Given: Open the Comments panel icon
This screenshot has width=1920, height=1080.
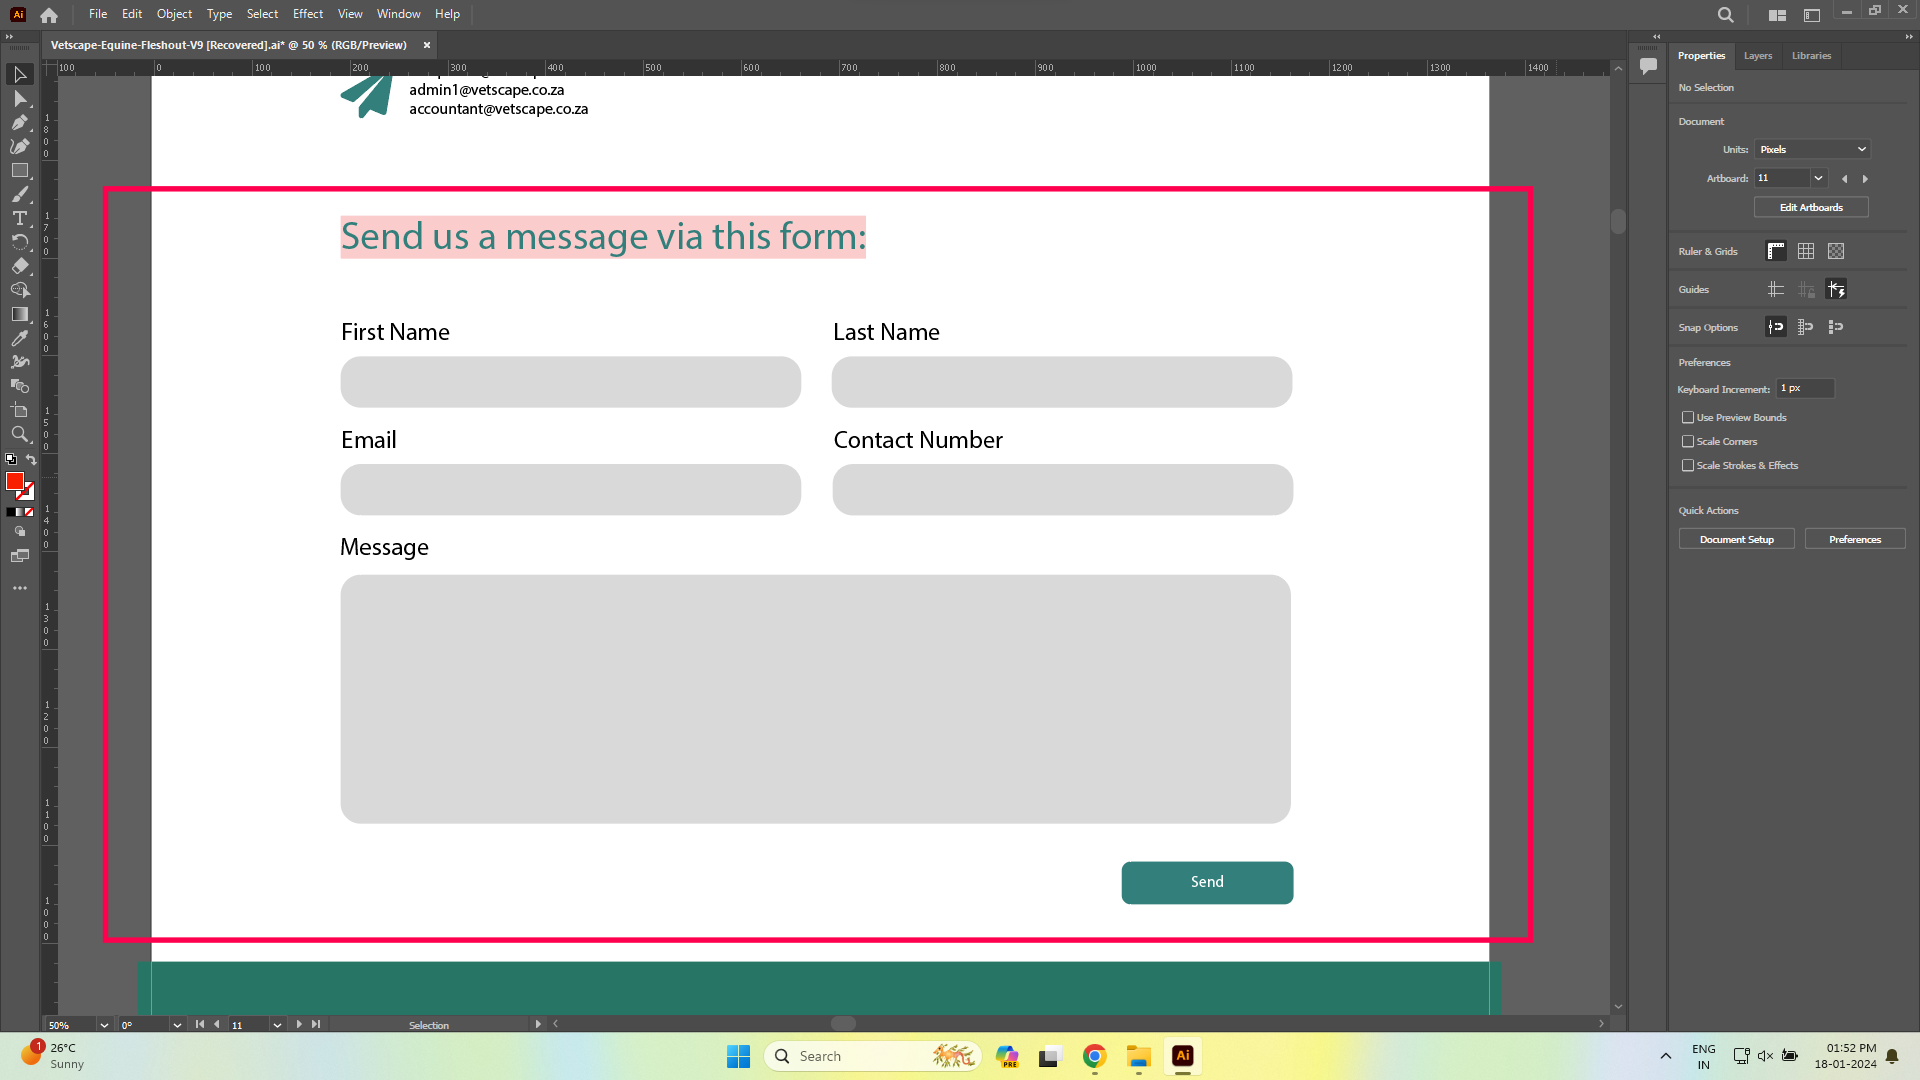Looking at the screenshot, I should coord(1648,66).
